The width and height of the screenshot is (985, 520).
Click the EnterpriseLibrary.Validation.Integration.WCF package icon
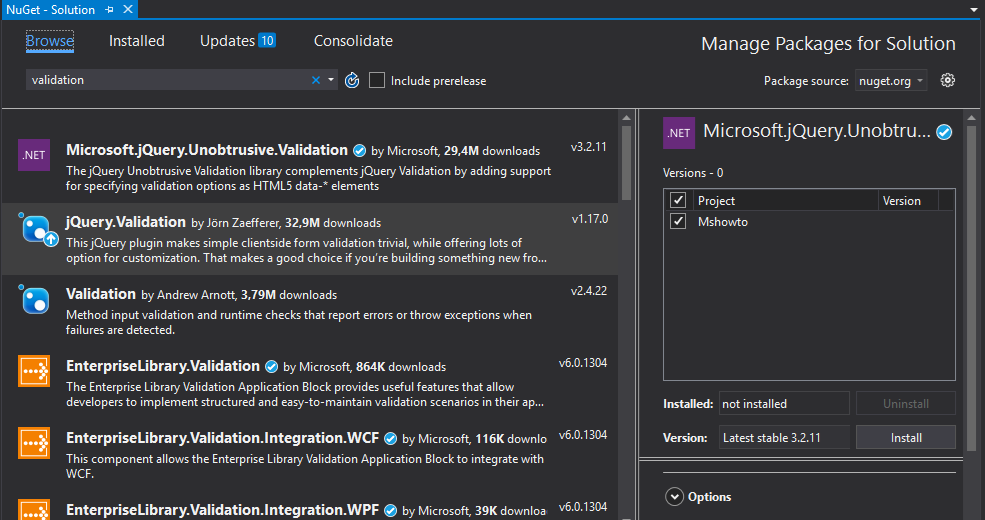34,443
